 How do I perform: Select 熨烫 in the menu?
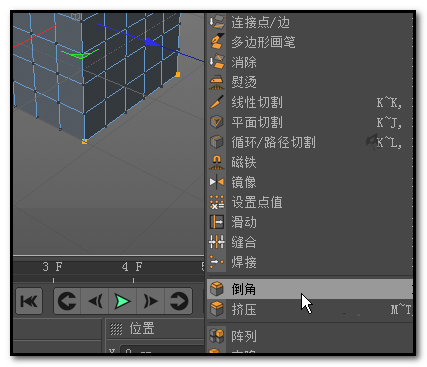(310, 82)
